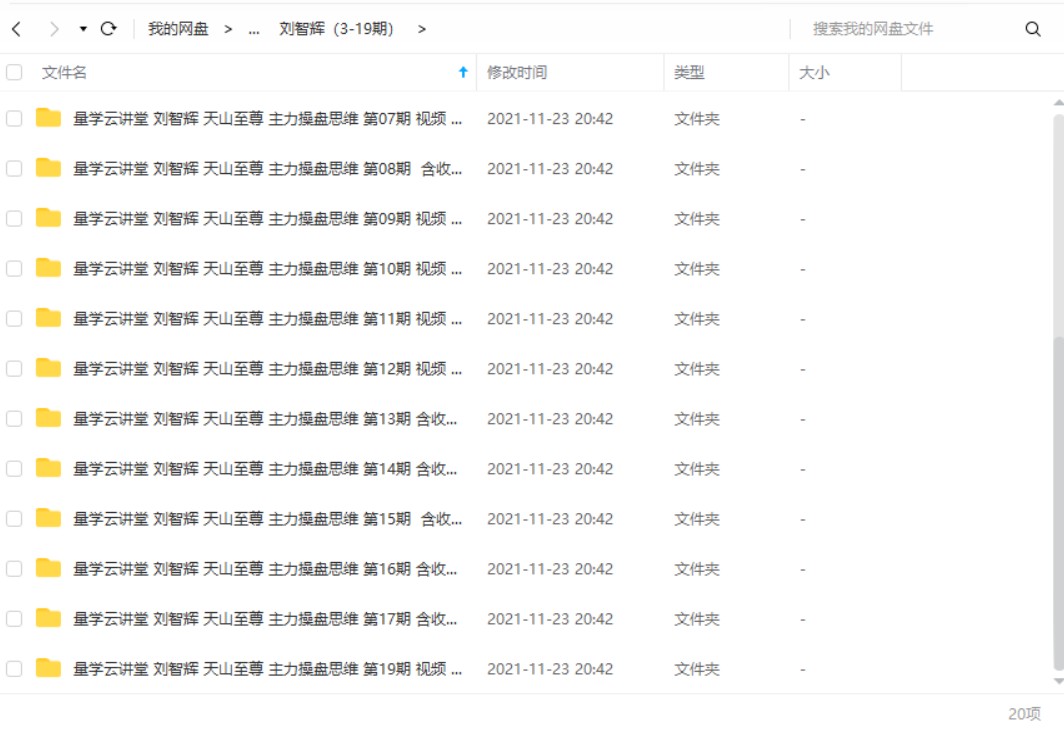
Task: Click the 20项 item count
Action: [1024, 714]
